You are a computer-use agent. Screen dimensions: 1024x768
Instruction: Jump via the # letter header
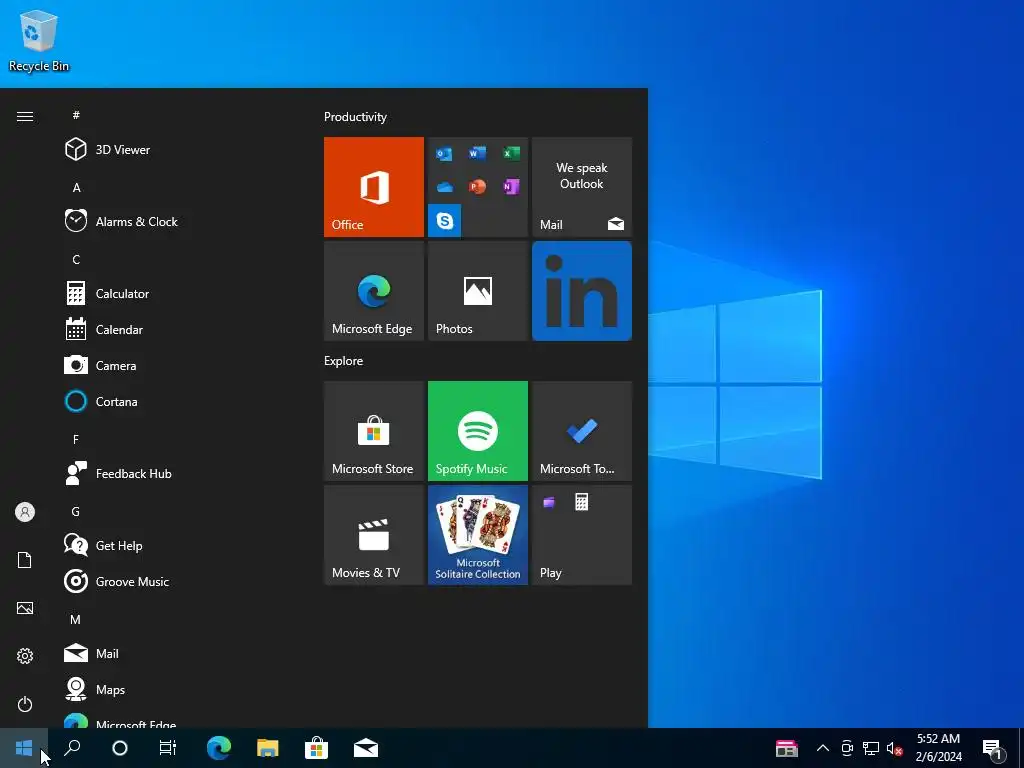(x=76, y=115)
